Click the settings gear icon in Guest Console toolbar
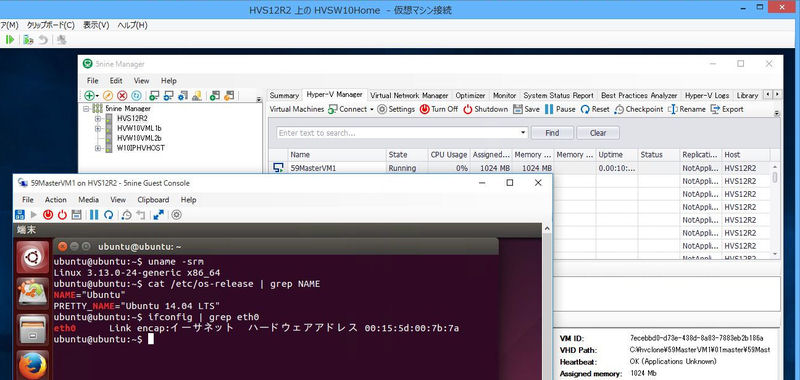The height and width of the screenshot is (380, 800). pyautogui.click(x=177, y=215)
